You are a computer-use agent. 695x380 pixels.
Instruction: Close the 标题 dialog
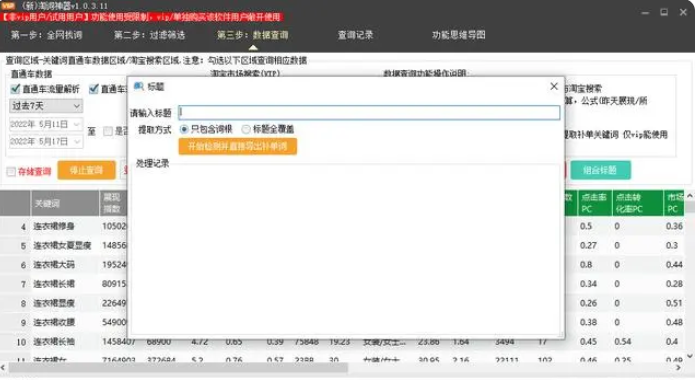(x=554, y=86)
